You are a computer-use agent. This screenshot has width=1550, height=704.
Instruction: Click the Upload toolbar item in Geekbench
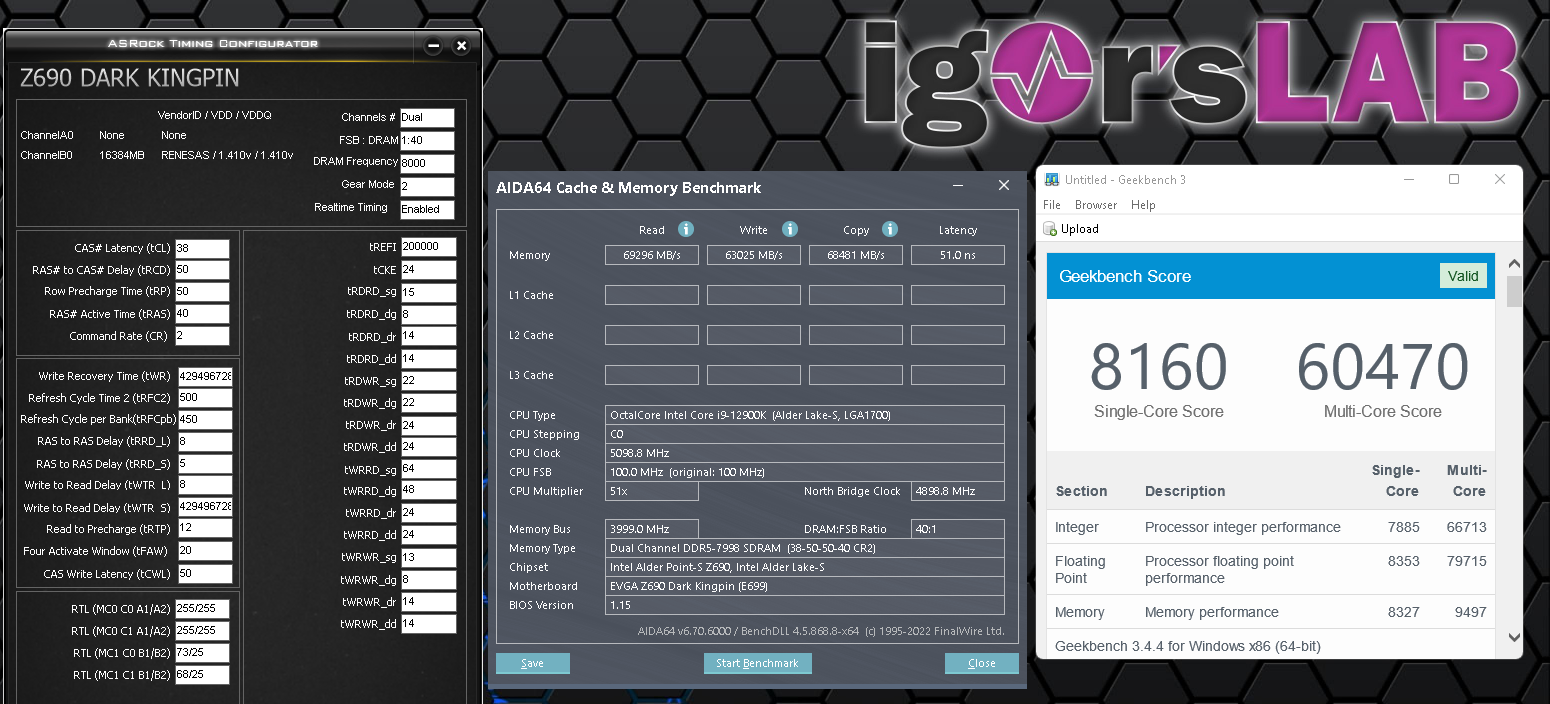tap(1071, 229)
